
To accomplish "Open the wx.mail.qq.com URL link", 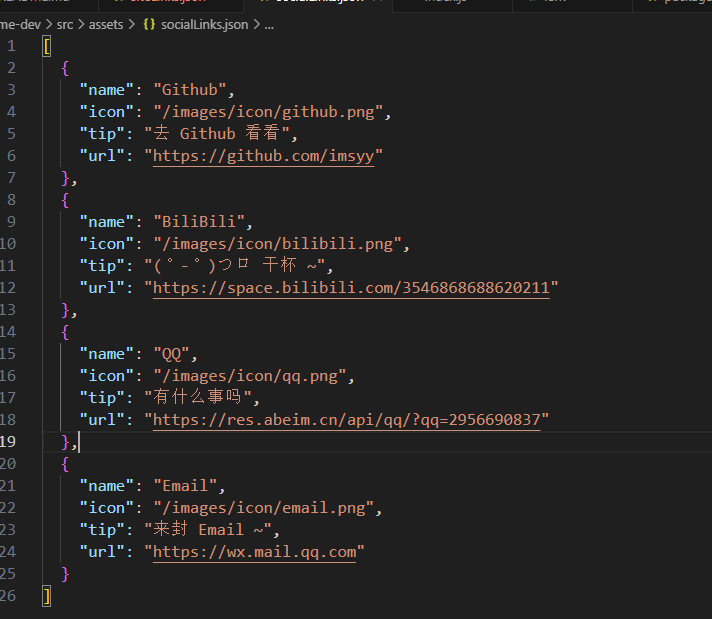I will click(255, 552).
